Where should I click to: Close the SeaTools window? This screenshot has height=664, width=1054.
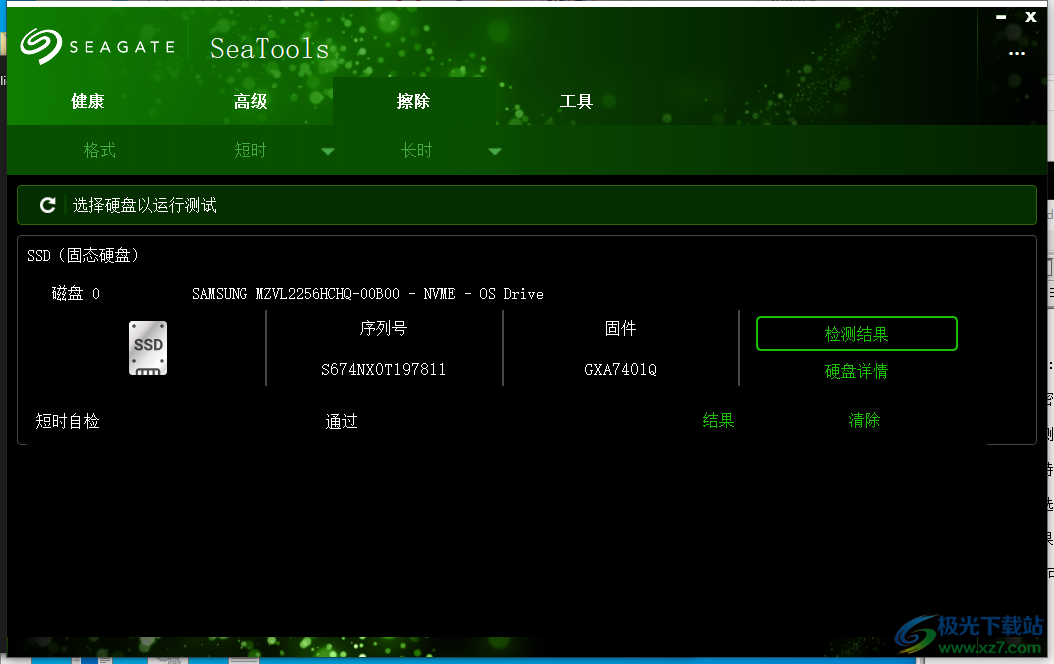click(1030, 17)
